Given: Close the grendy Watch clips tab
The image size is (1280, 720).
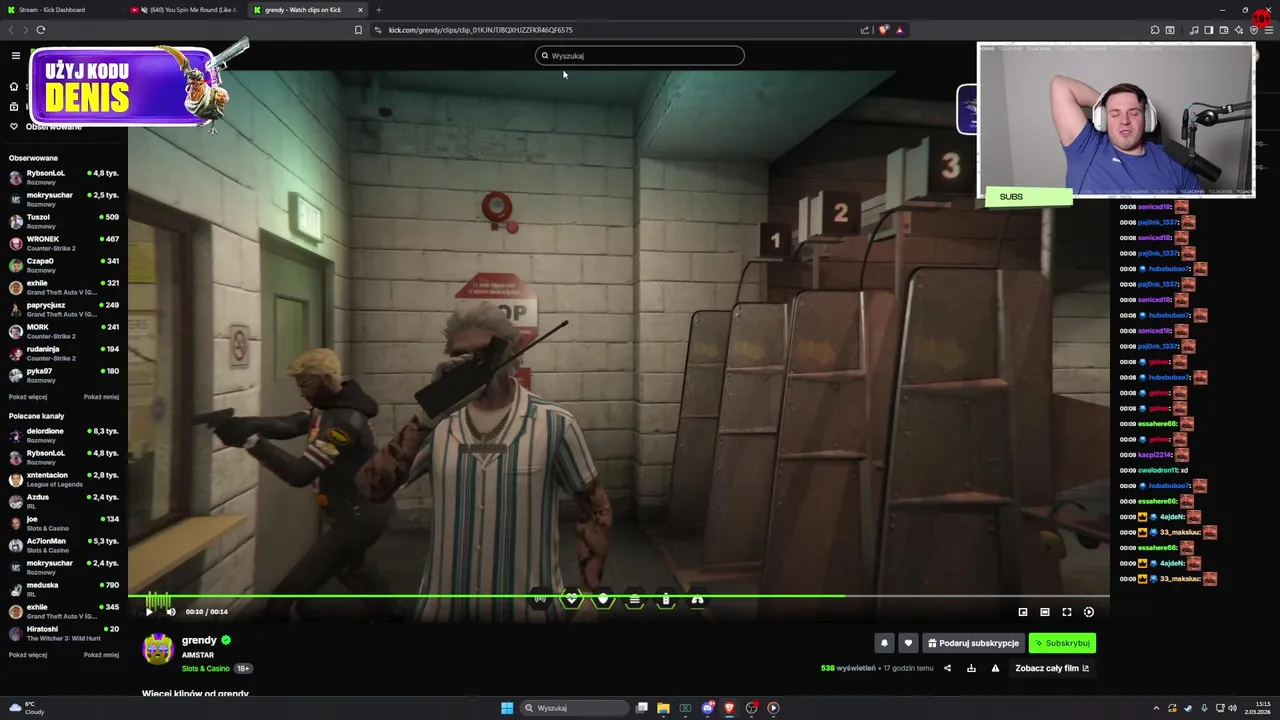Looking at the screenshot, I should click(x=360, y=10).
